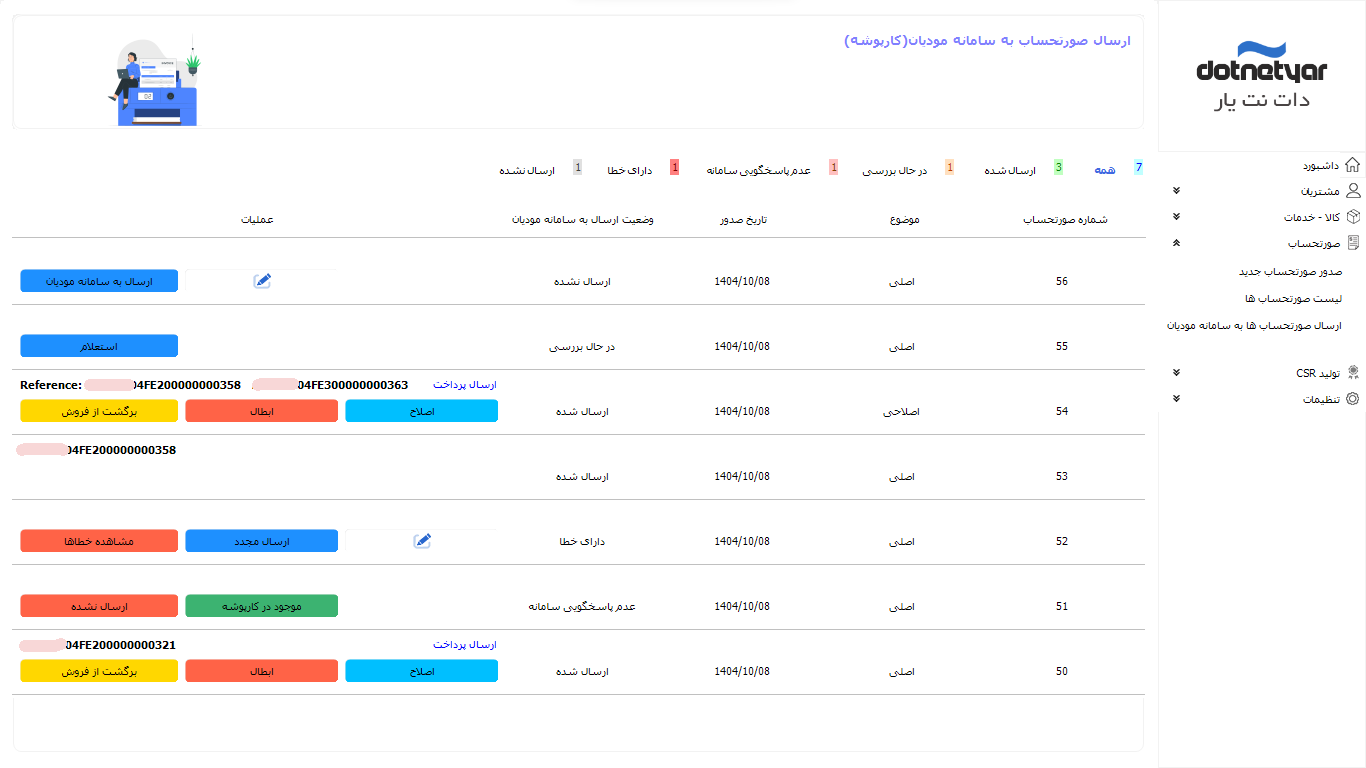Collapse the invoice menu chevron

(1176, 243)
